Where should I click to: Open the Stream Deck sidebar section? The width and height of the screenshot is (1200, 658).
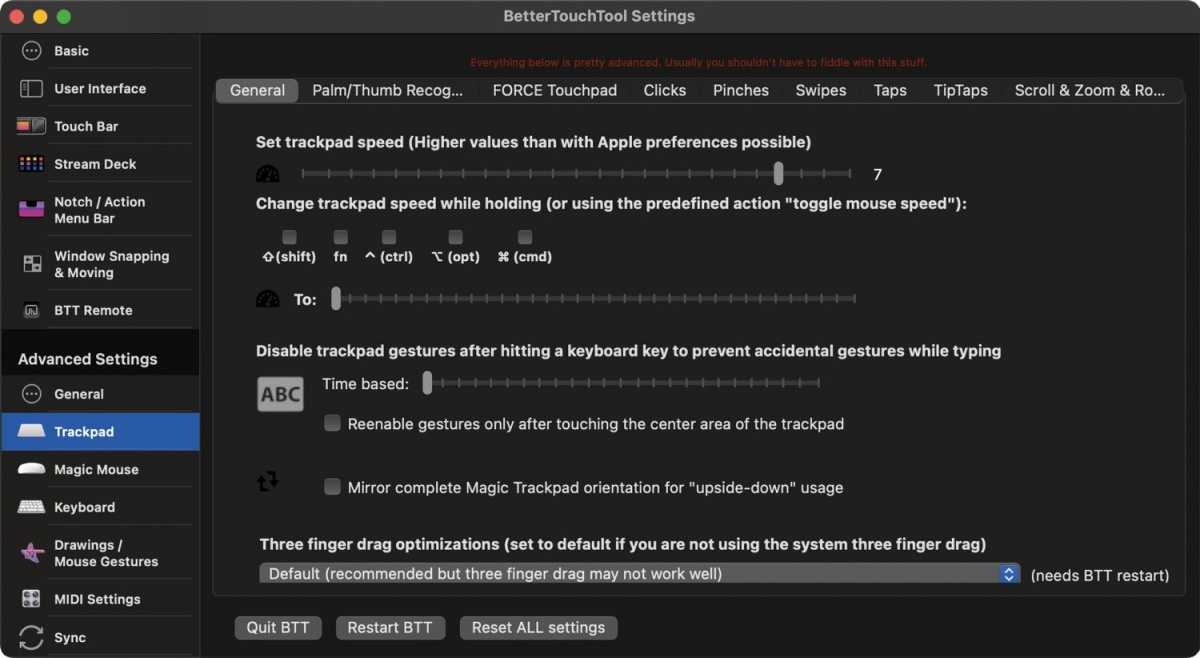coord(95,164)
